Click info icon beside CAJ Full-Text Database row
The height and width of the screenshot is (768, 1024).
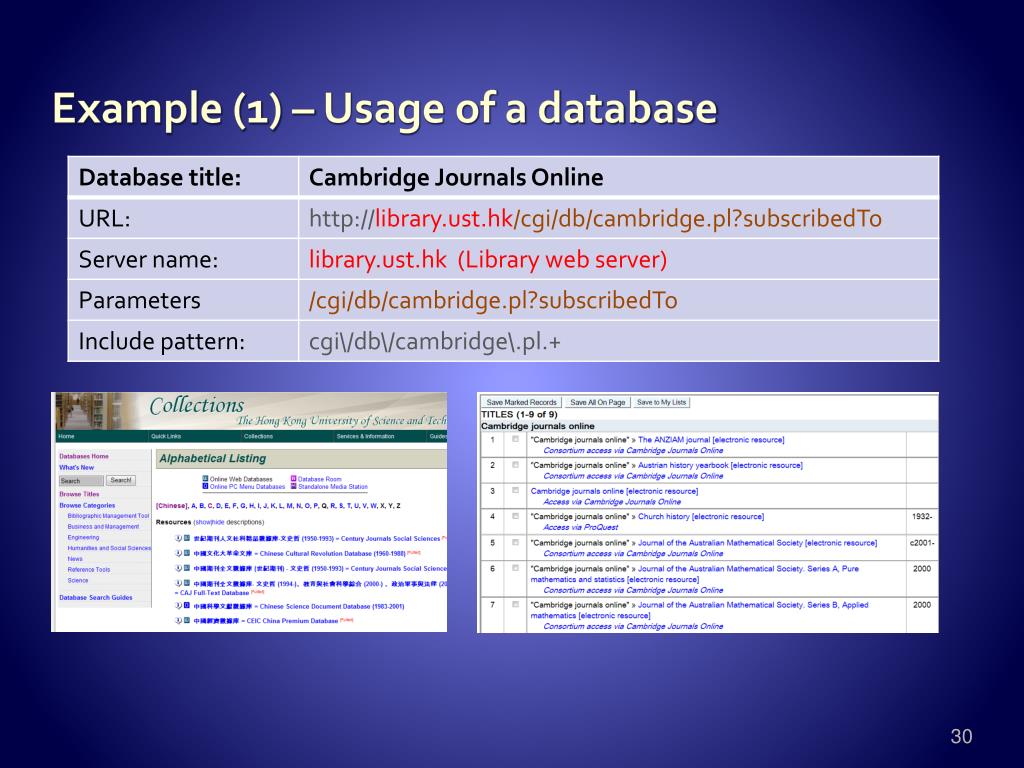click(x=178, y=583)
